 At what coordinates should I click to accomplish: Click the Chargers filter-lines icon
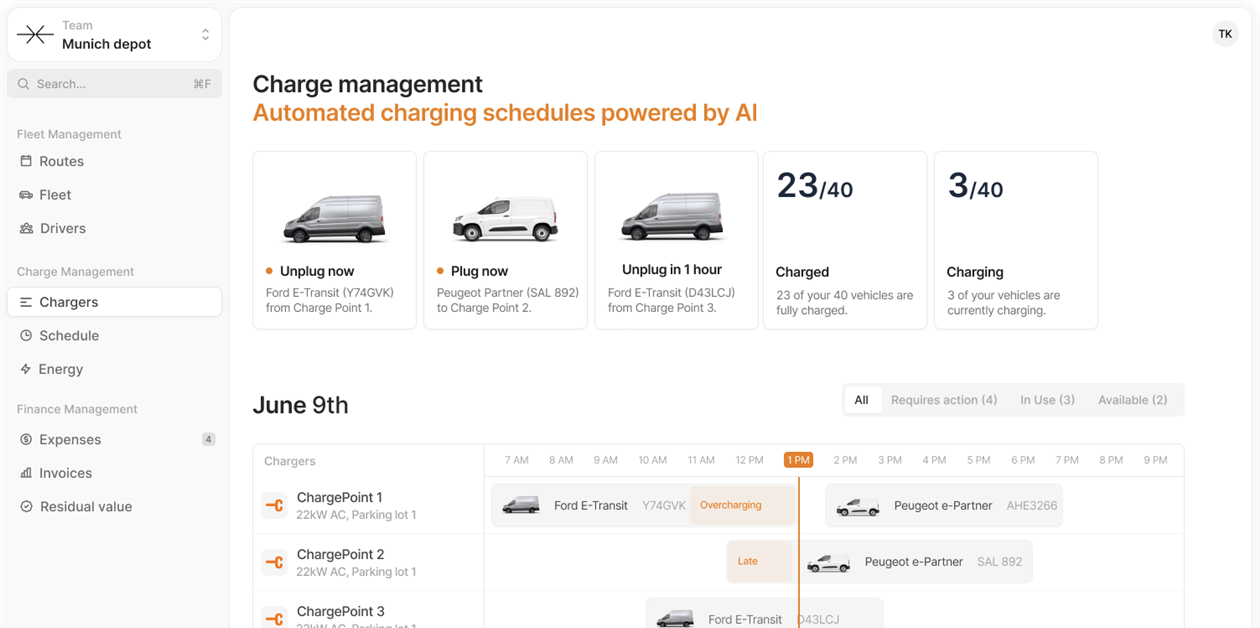click(x=24, y=302)
